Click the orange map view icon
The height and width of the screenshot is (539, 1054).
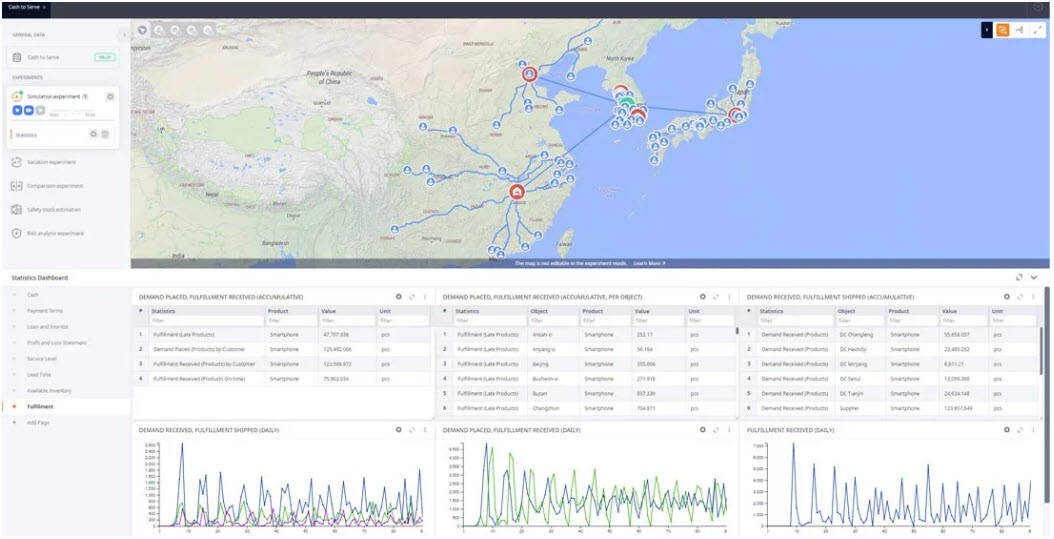click(x=1002, y=30)
